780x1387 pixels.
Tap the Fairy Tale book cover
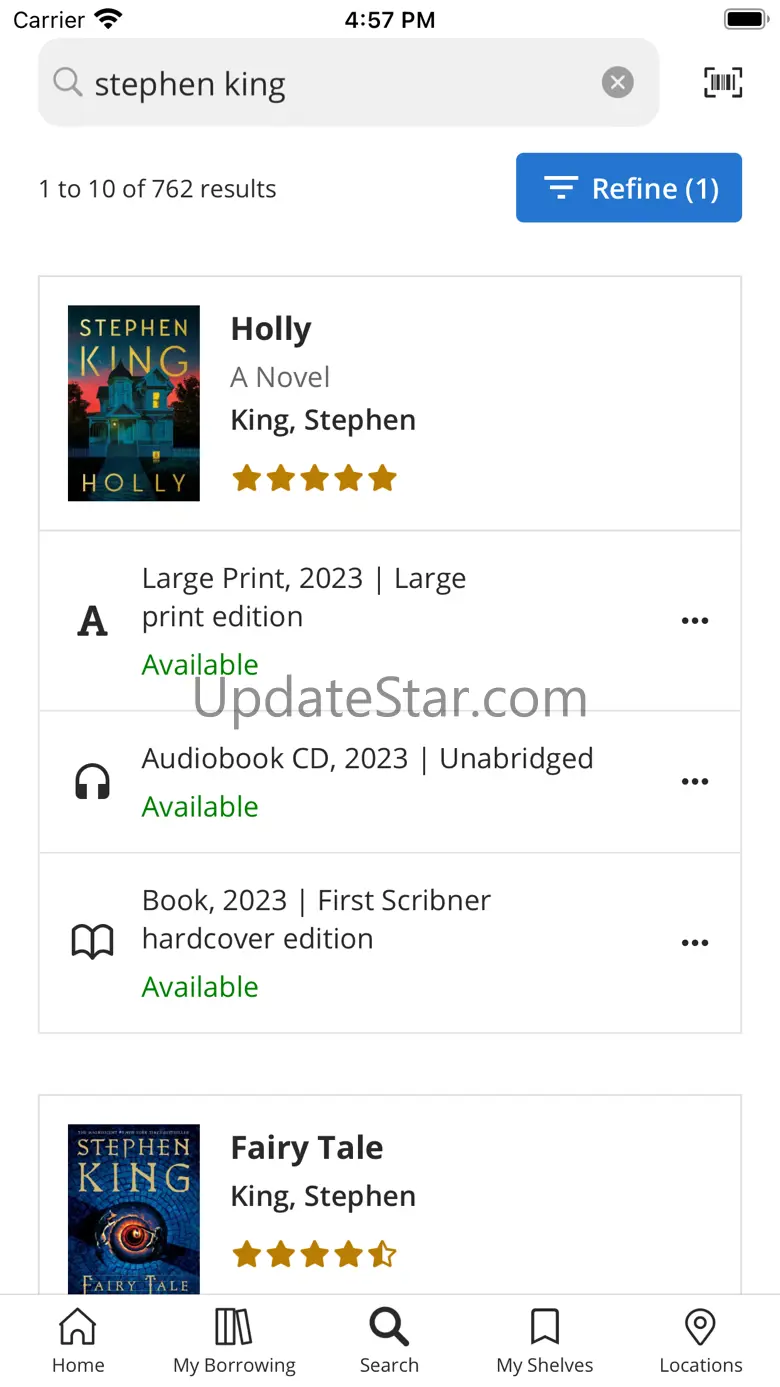(x=134, y=1208)
